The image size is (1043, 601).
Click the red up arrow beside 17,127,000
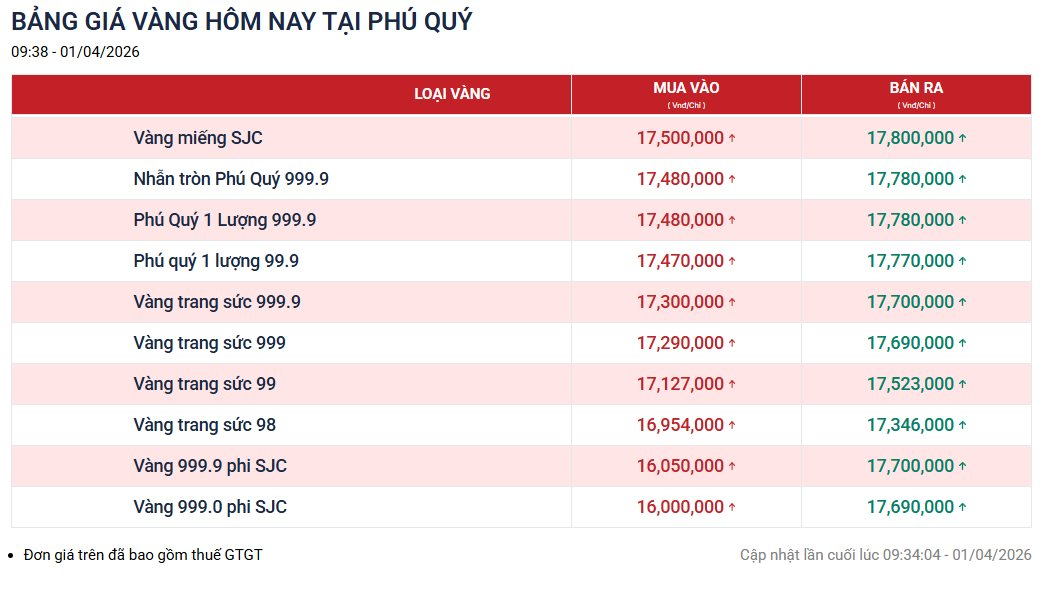coord(732,385)
